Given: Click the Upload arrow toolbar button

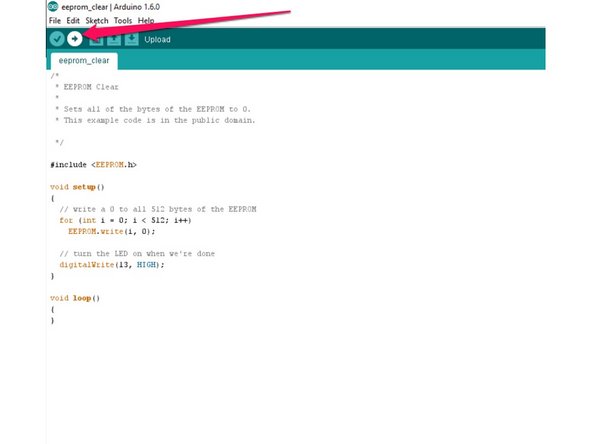Looking at the screenshot, I should coord(75,39).
